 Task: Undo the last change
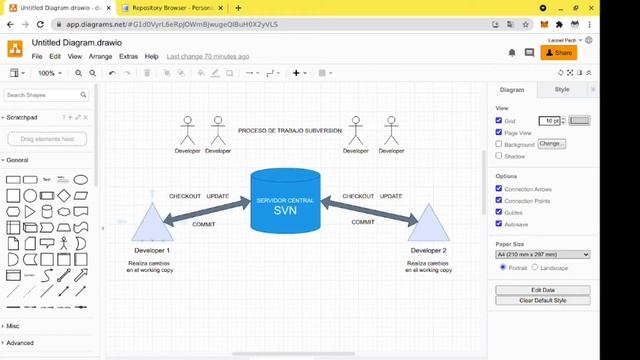112,73
